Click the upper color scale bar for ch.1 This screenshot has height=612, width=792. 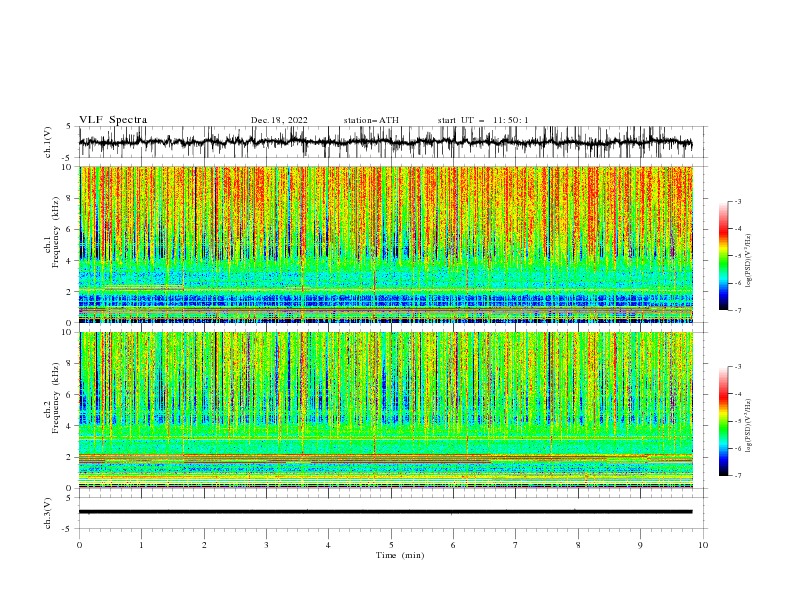tap(723, 256)
